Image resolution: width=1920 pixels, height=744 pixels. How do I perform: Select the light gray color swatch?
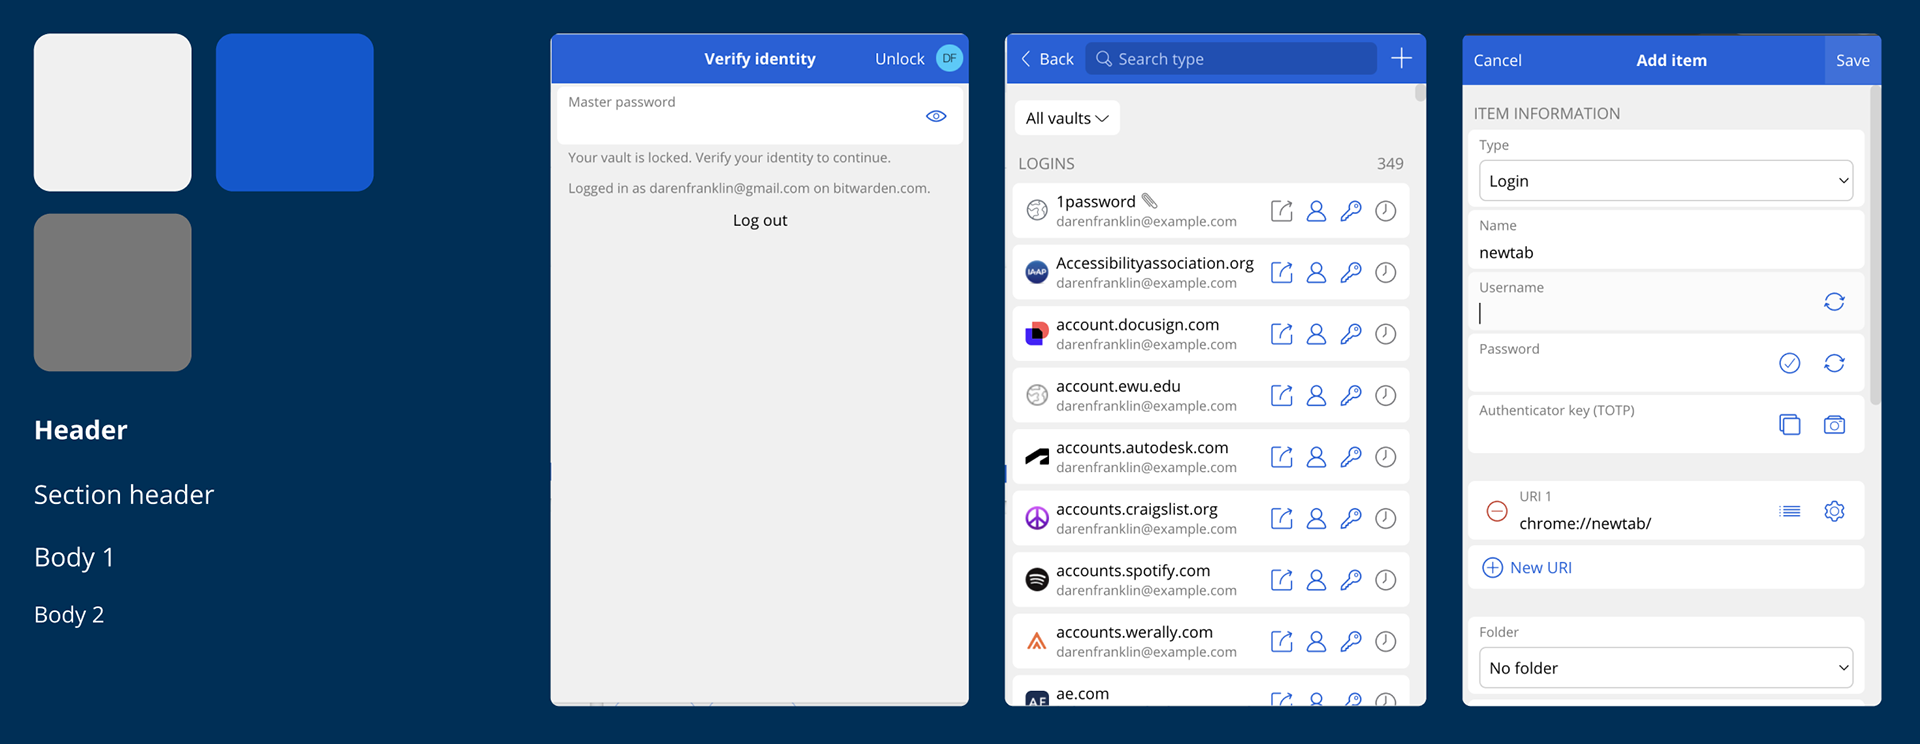[113, 112]
